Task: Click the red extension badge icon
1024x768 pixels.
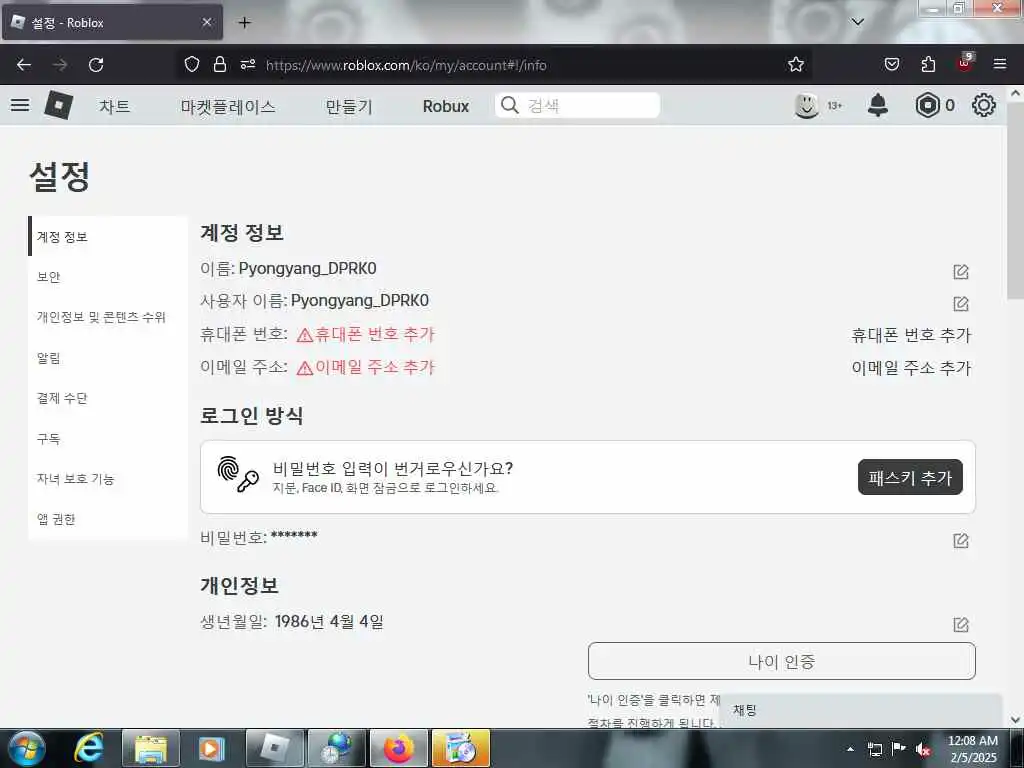Action: click(x=965, y=63)
